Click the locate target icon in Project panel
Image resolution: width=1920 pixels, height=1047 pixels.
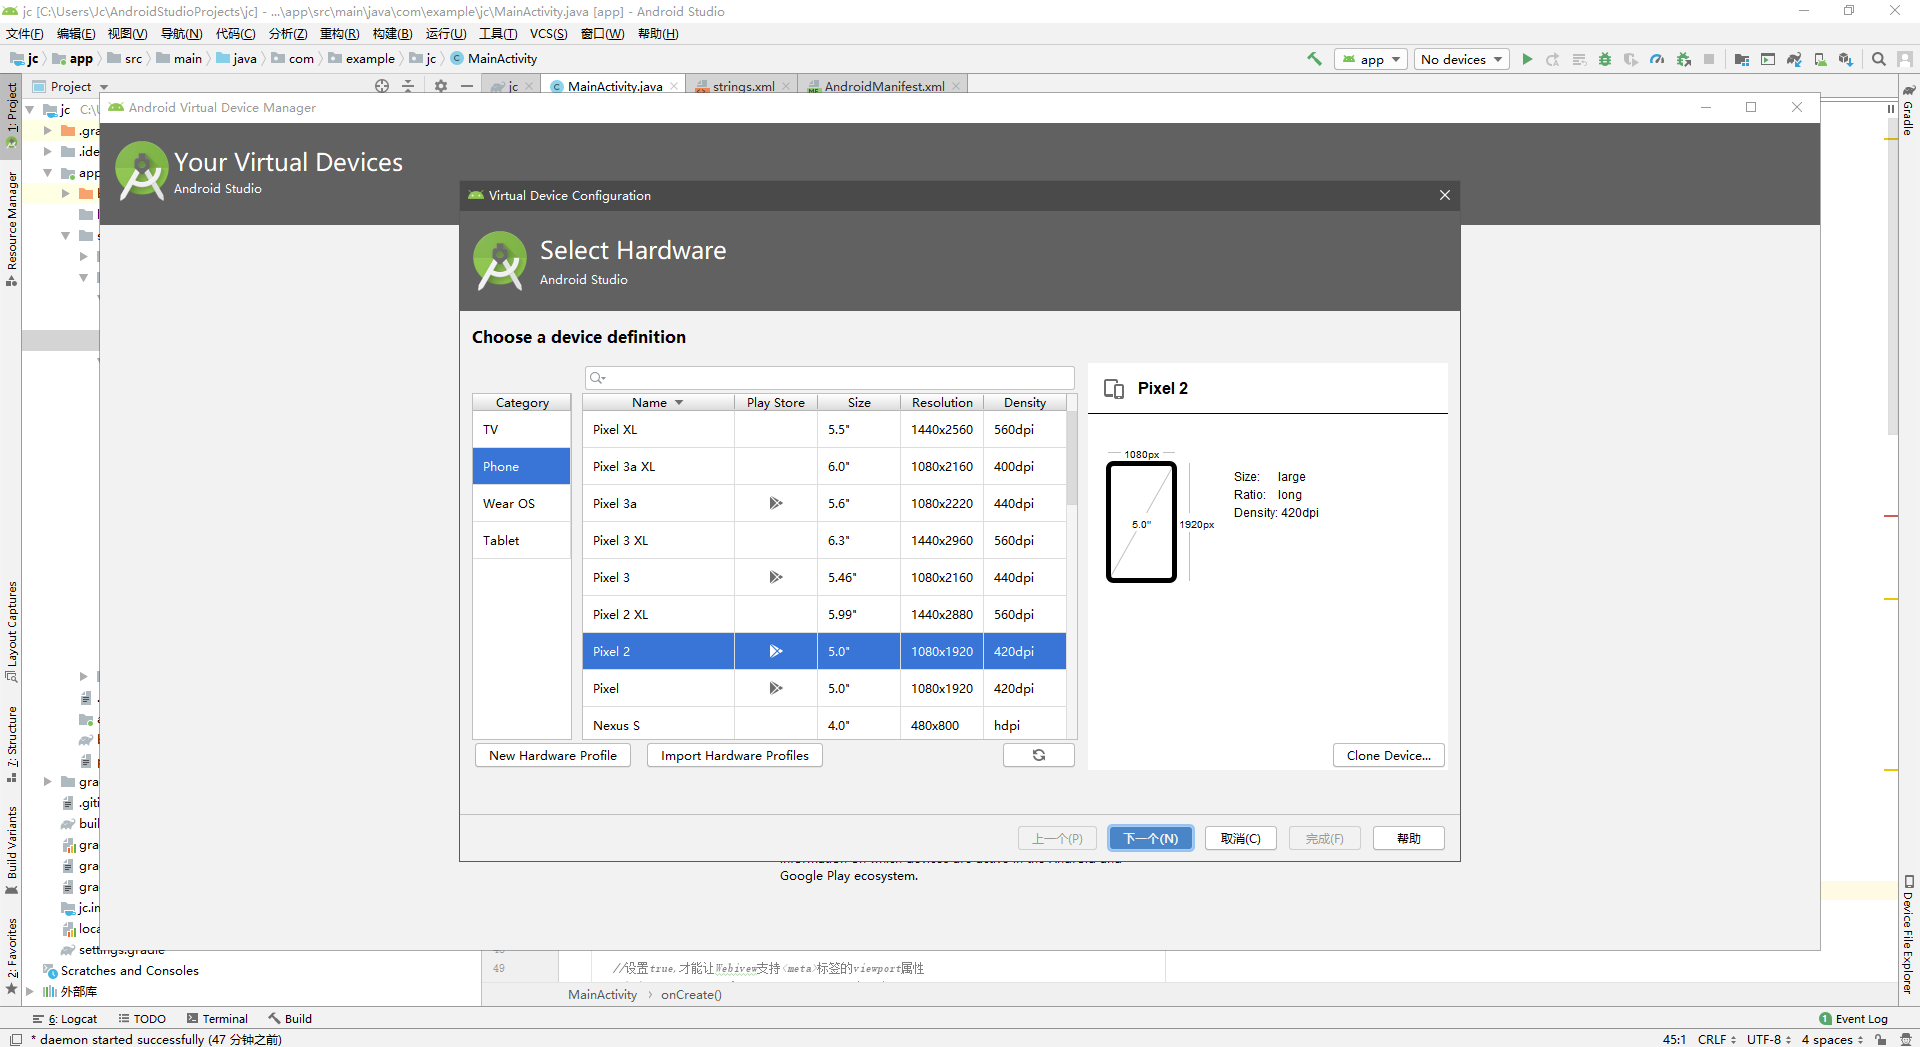[x=382, y=86]
